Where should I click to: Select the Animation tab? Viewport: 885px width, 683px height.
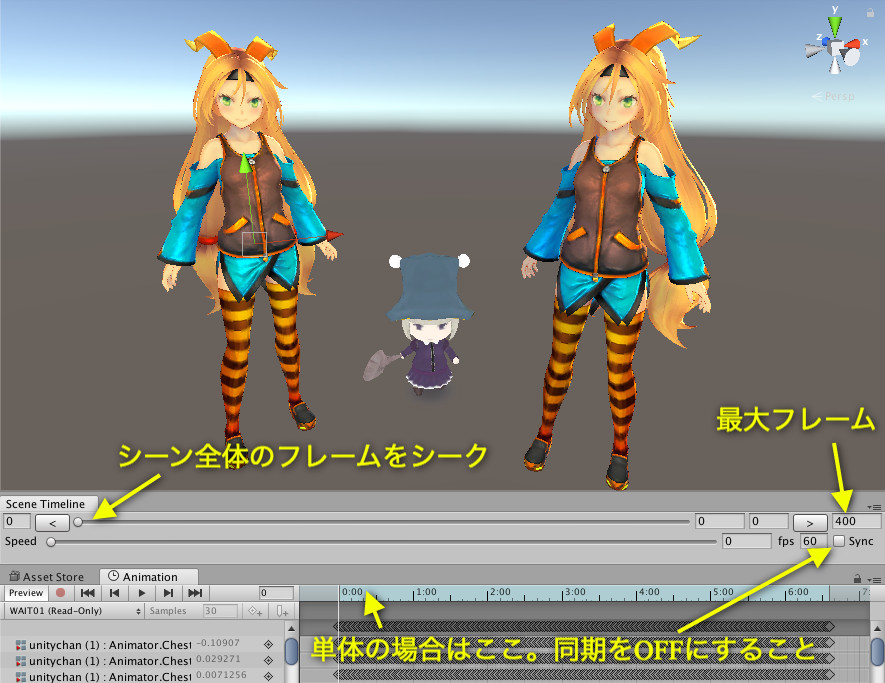(149, 576)
